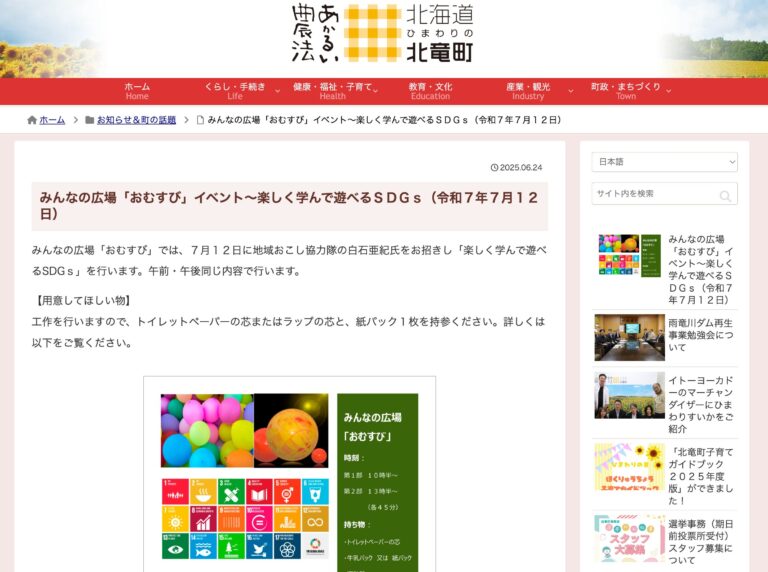Screen dimensions: 768x572
Task: Expand the くらし・手続き Life menu
Action: (235, 91)
